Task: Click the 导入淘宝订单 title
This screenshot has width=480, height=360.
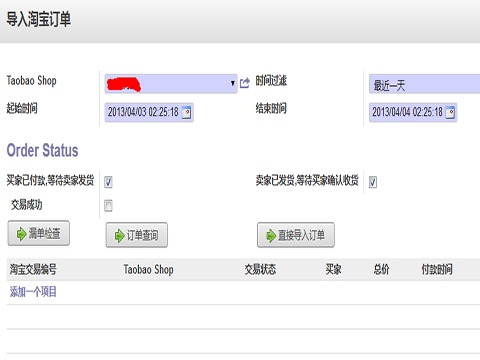Action: click(x=39, y=19)
